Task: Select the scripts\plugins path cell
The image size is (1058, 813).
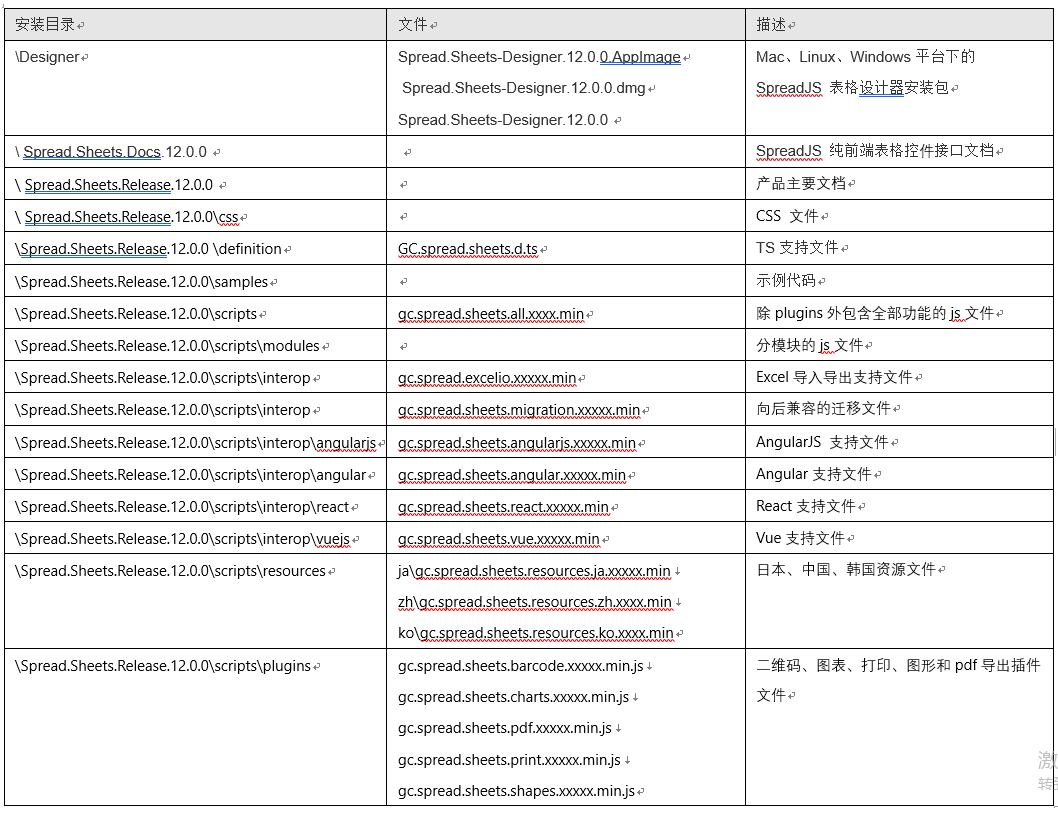Action: [195, 727]
